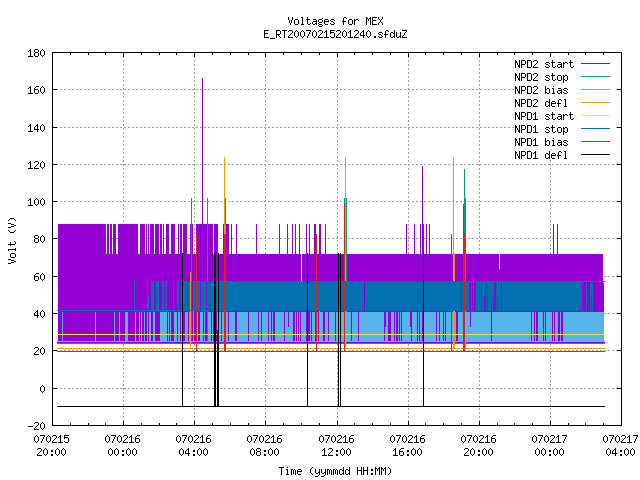Click the 180 tick label on y-axis
The height and width of the screenshot is (480, 640).
(x=36, y=53)
